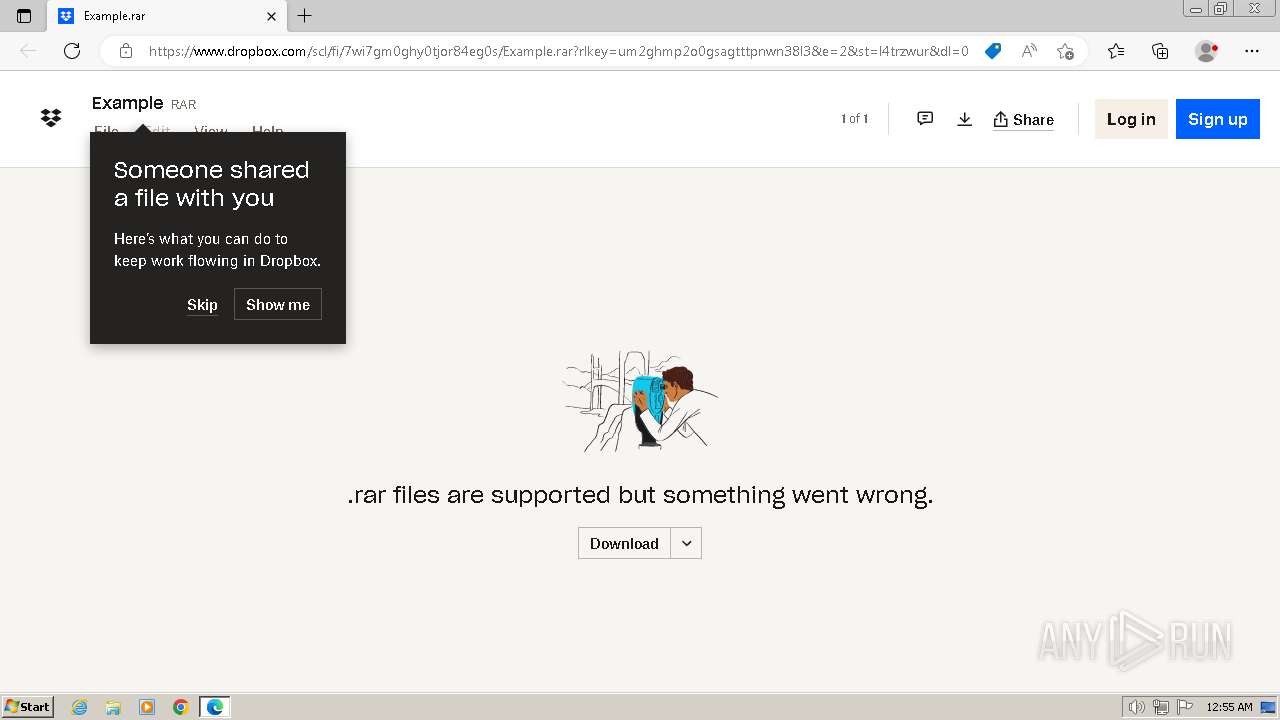The image size is (1280, 720).
Task: Switch to Edge in taskbar
Action: (x=215, y=707)
